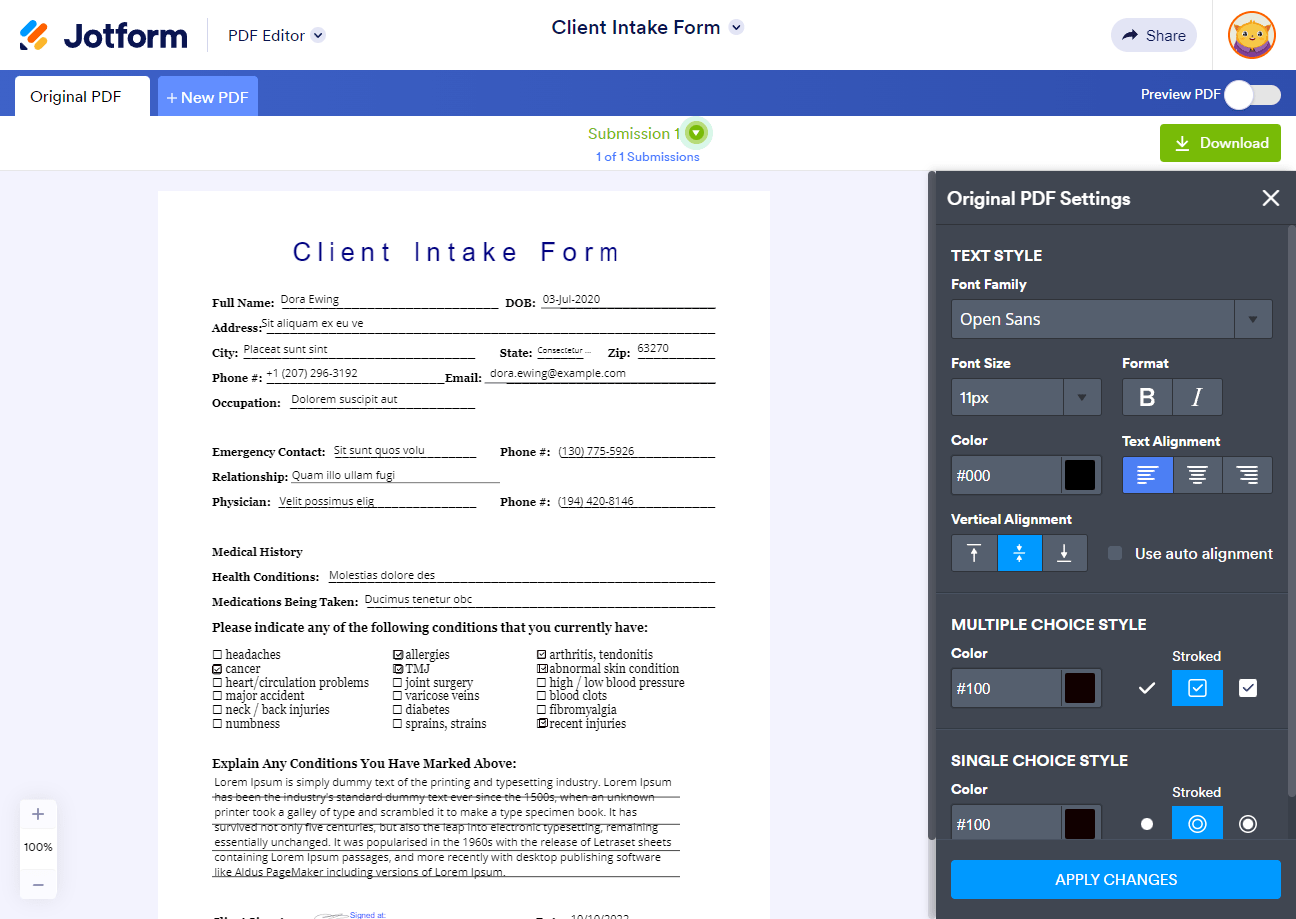The height and width of the screenshot is (919, 1296).
Task: Toggle italic text format
Action: click(1197, 397)
